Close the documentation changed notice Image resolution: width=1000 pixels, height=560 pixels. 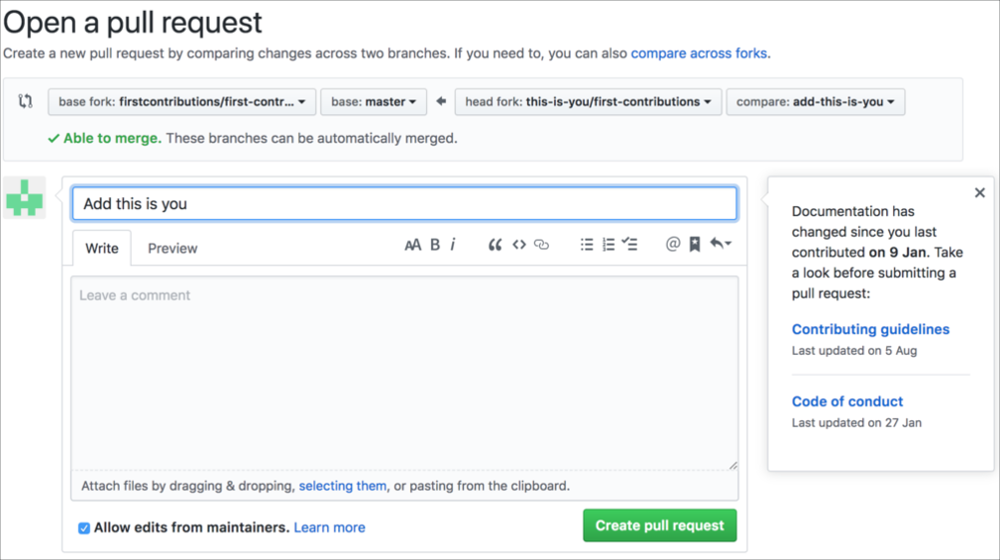[x=980, y=193]
